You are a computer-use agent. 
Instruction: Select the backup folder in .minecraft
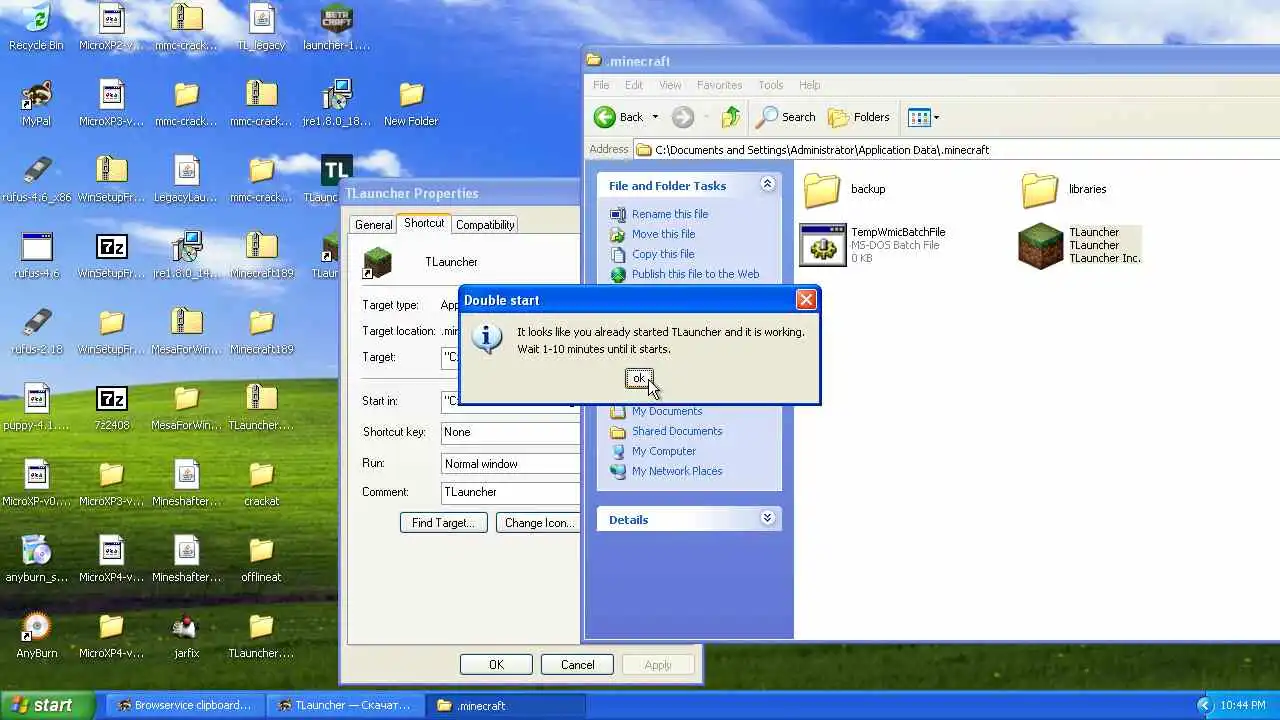(x=845, y=189)
